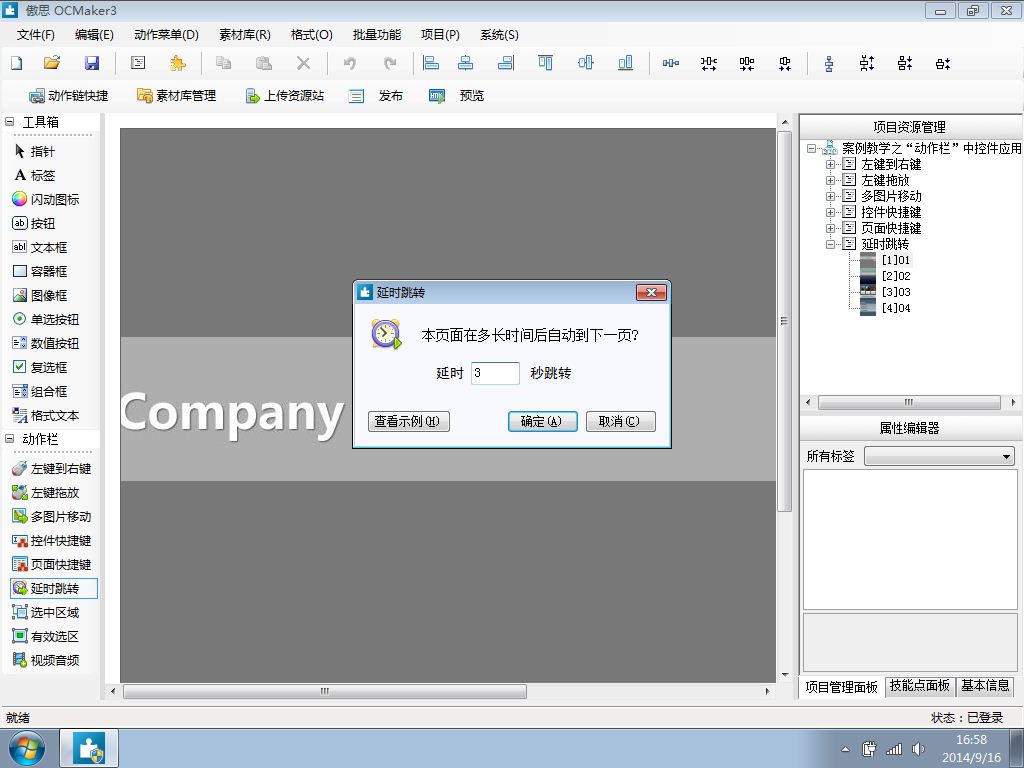Collapse the 延时跳转 tree node
Screen dimensions: 1024x768
pyautogui.click(x=830, y=244)
